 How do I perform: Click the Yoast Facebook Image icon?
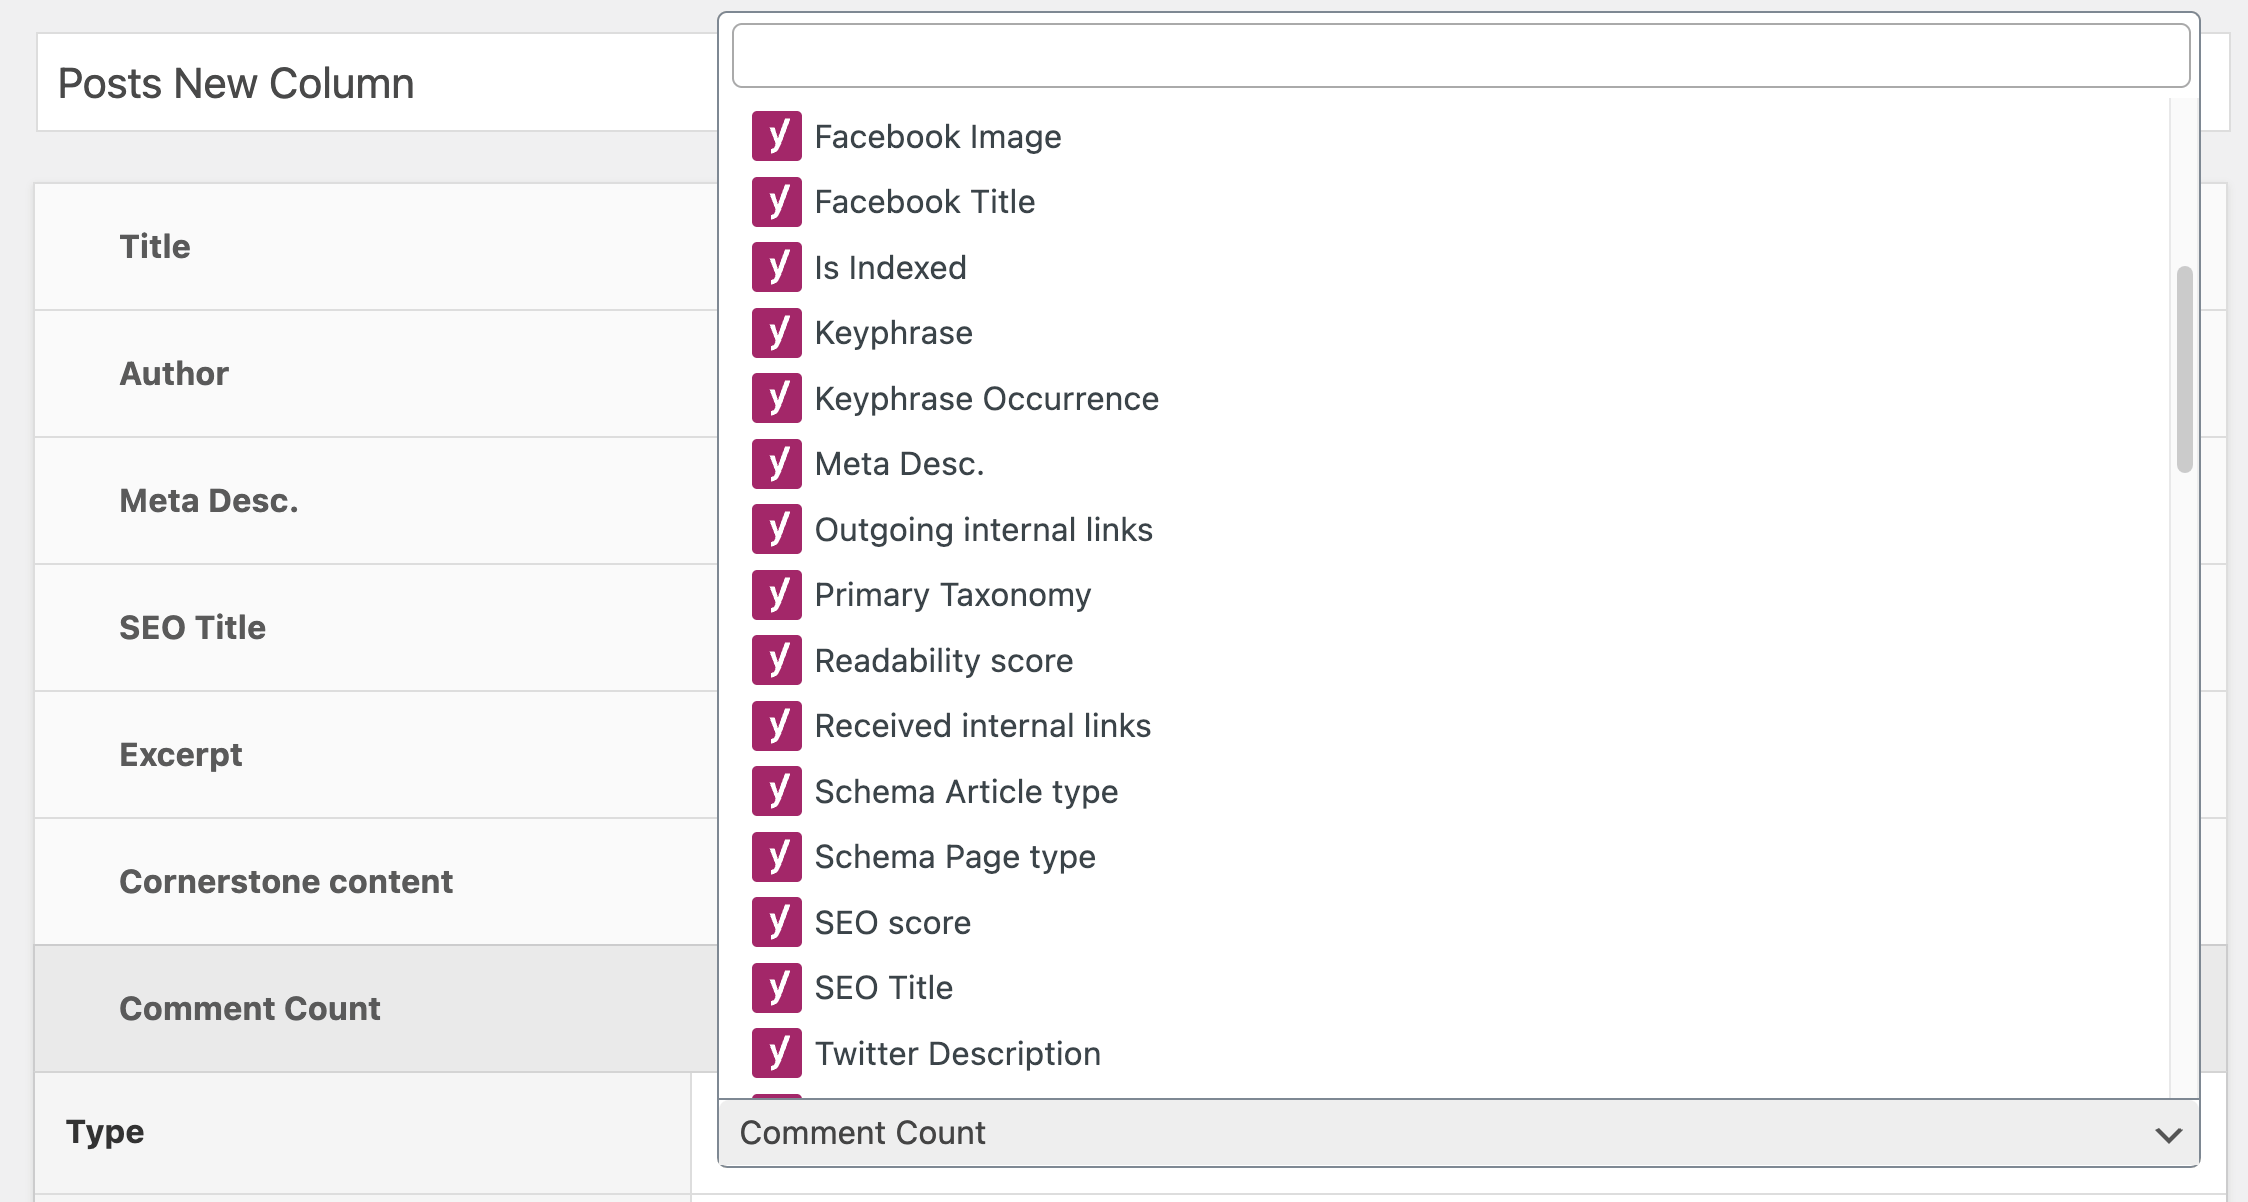coord(778,135)
